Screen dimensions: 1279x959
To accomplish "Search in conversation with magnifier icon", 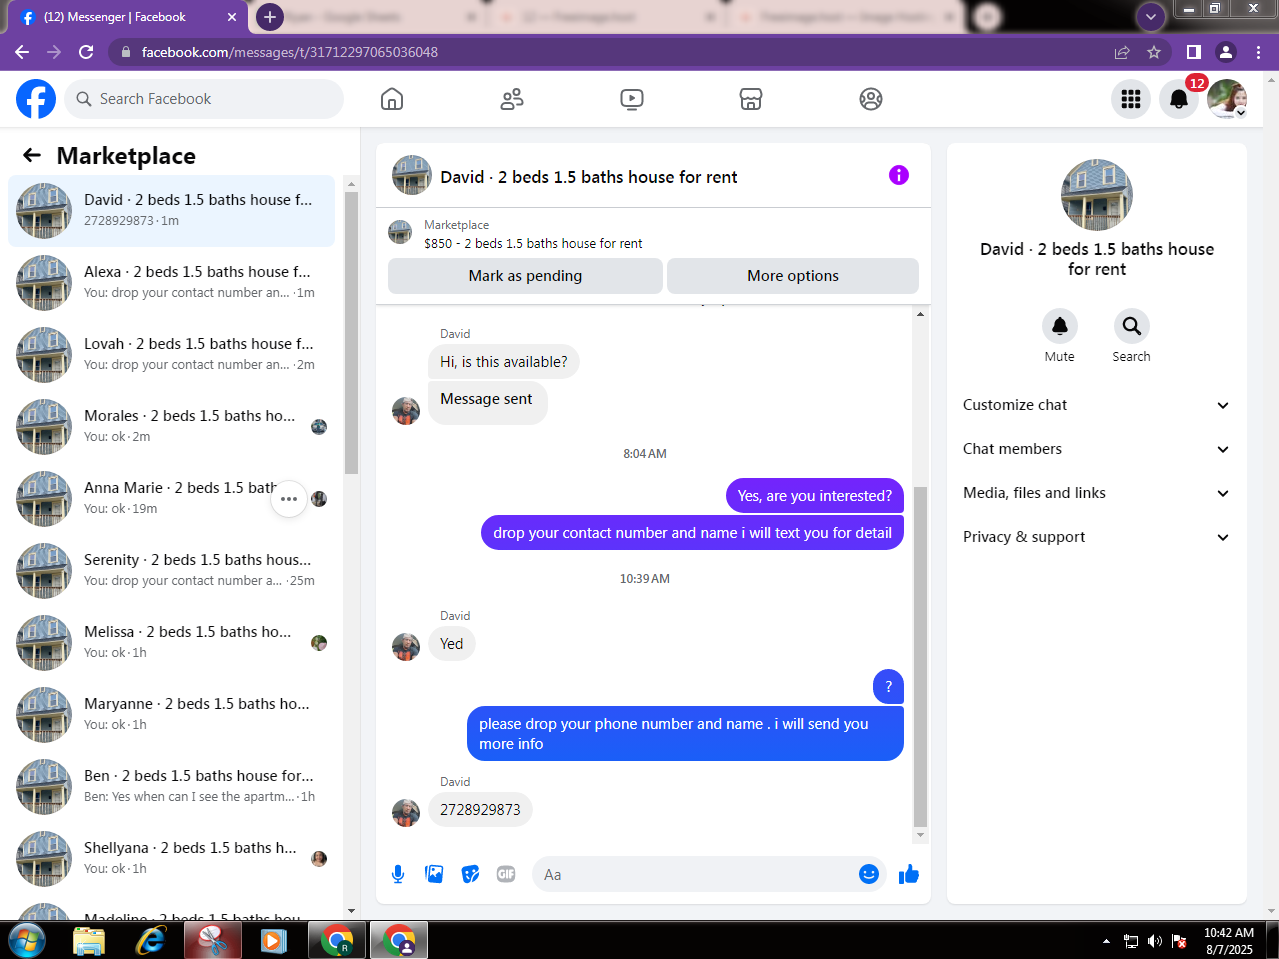I will point(1132,326).
